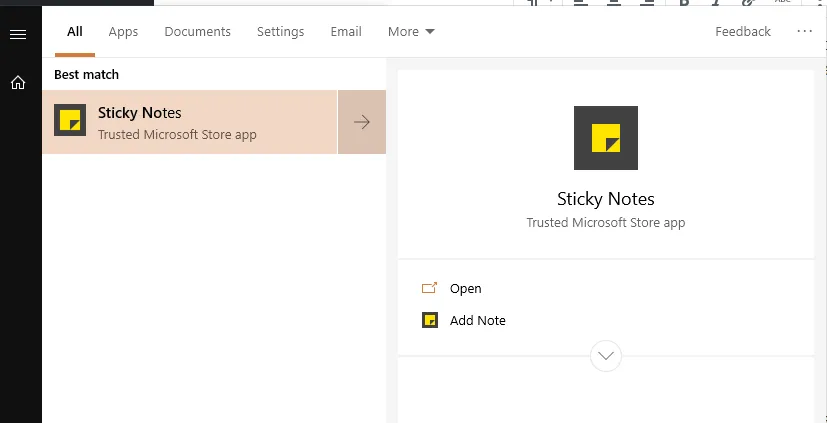Image resolution: width=827 pixels, height=423 pixels.
Task: Switch to the Documents filter tab
Action: pos(197,32)
